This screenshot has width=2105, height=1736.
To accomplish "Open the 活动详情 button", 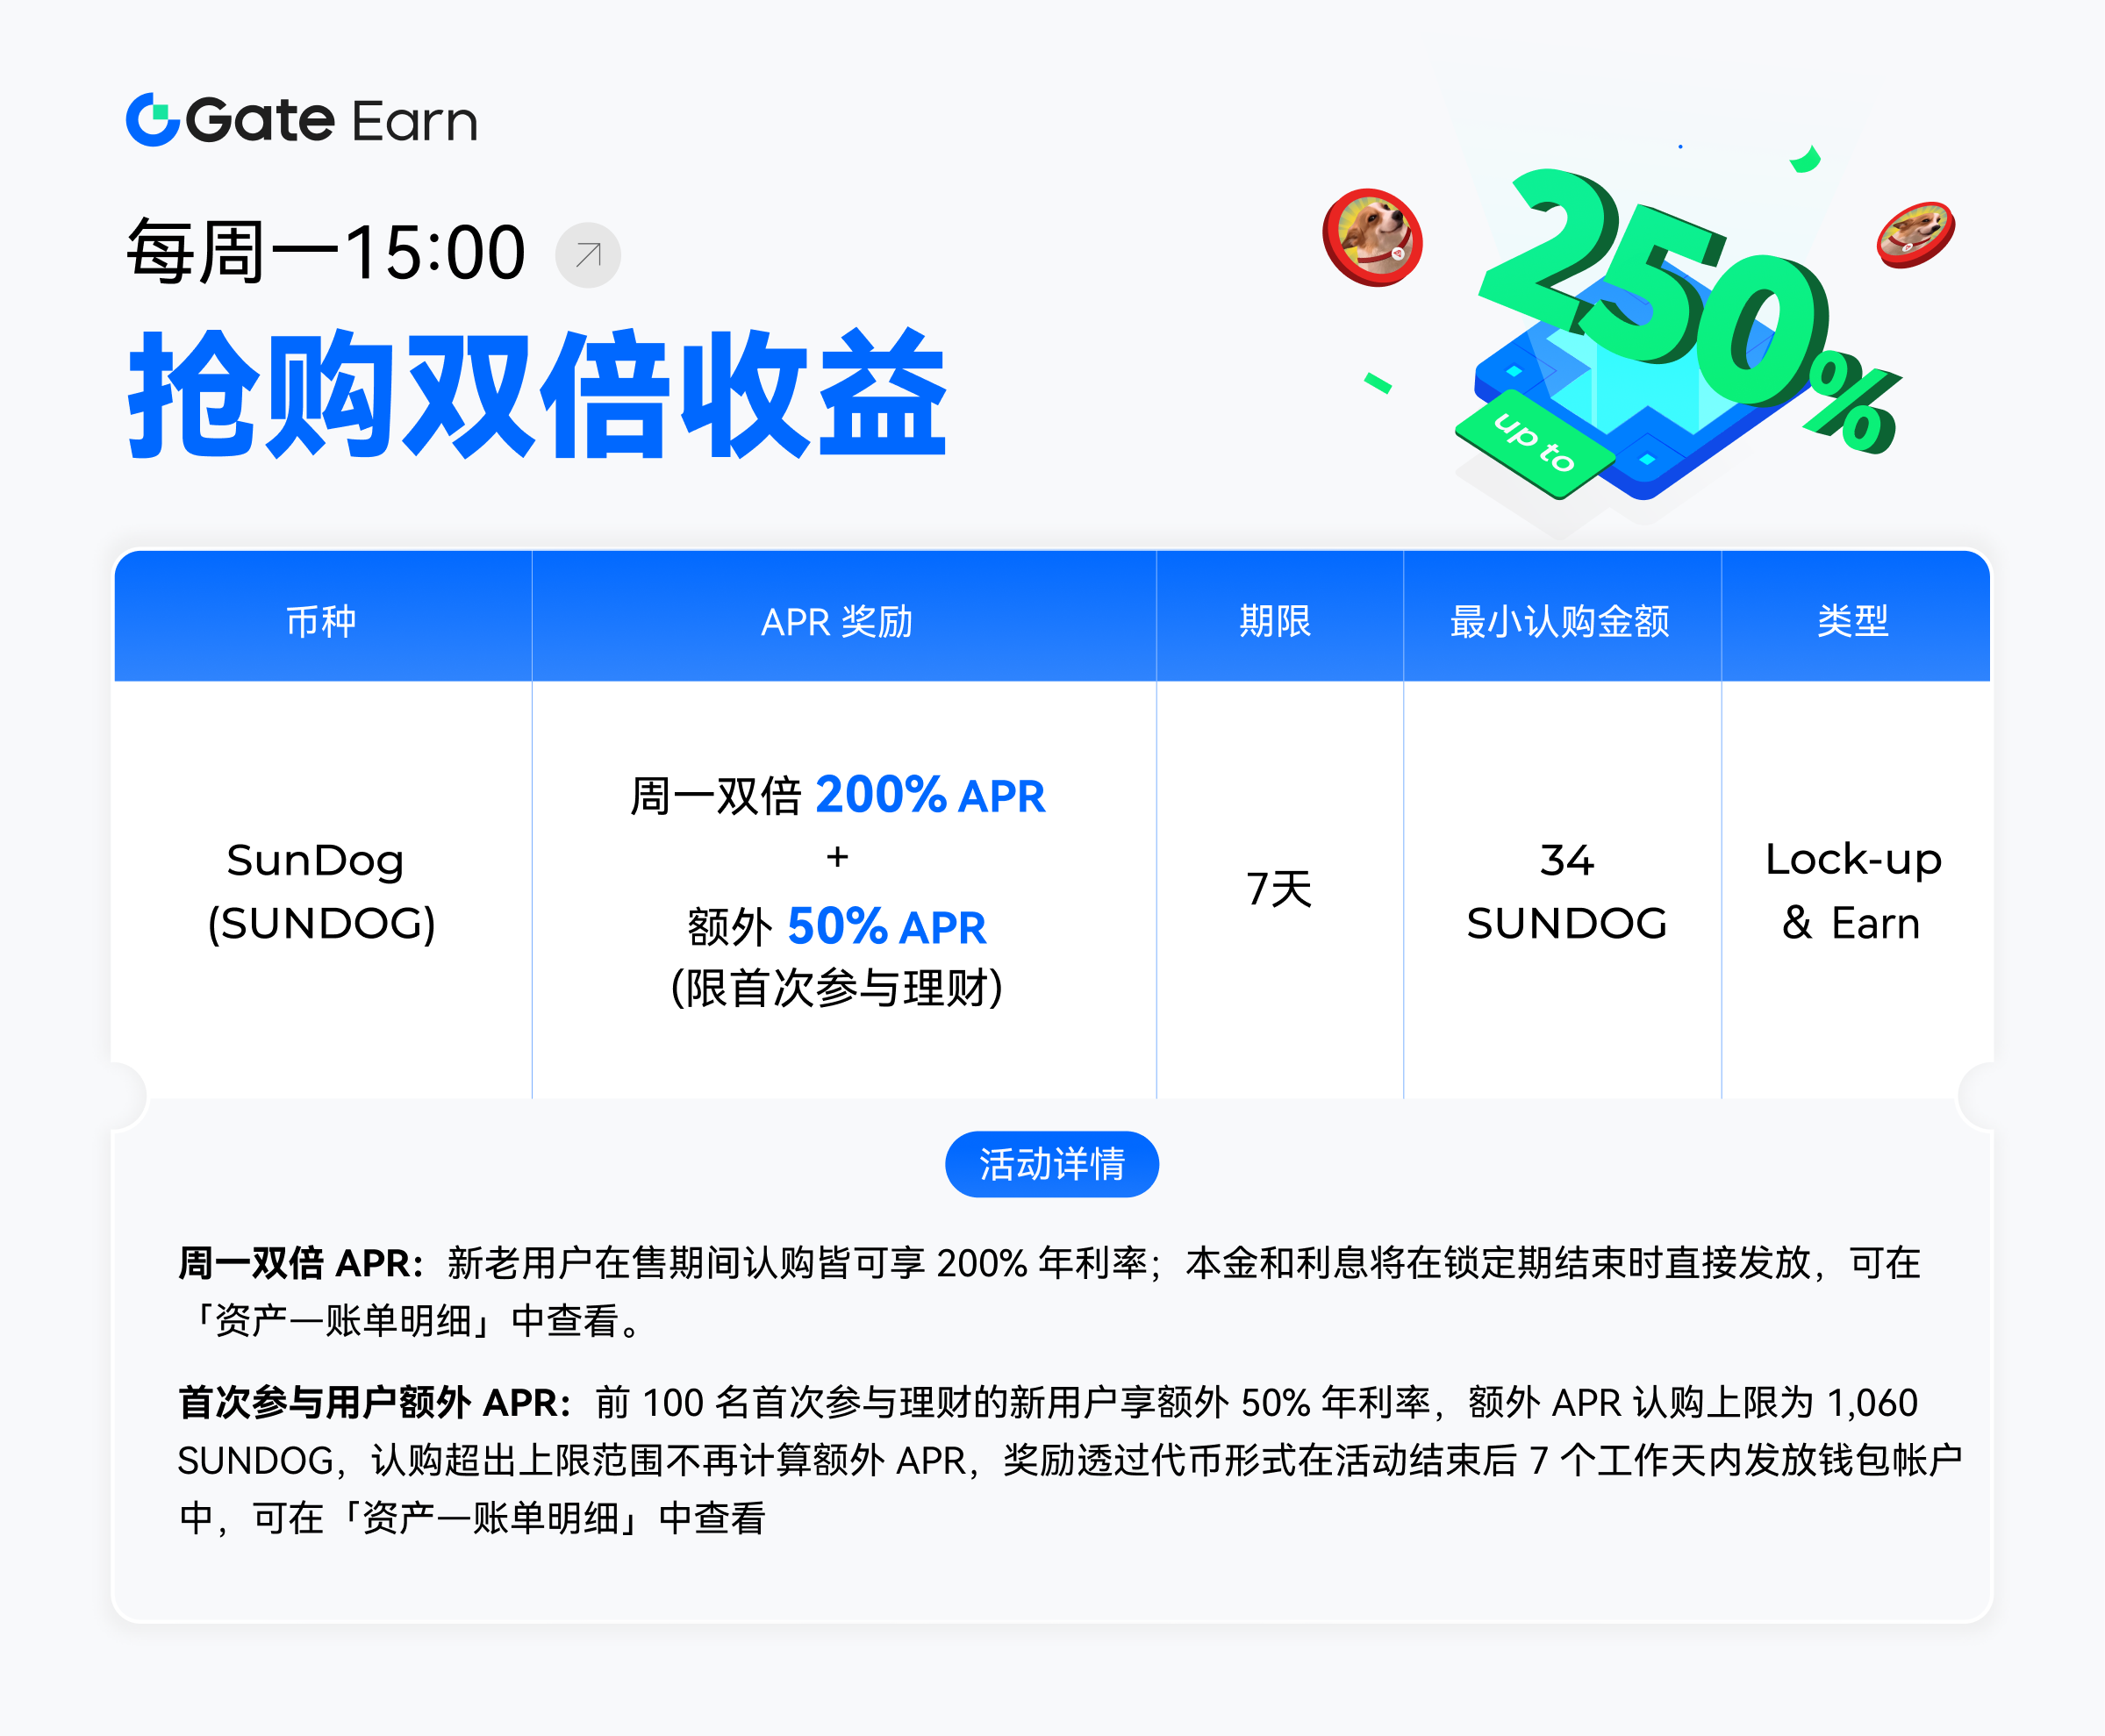I will (1052, 1164).
